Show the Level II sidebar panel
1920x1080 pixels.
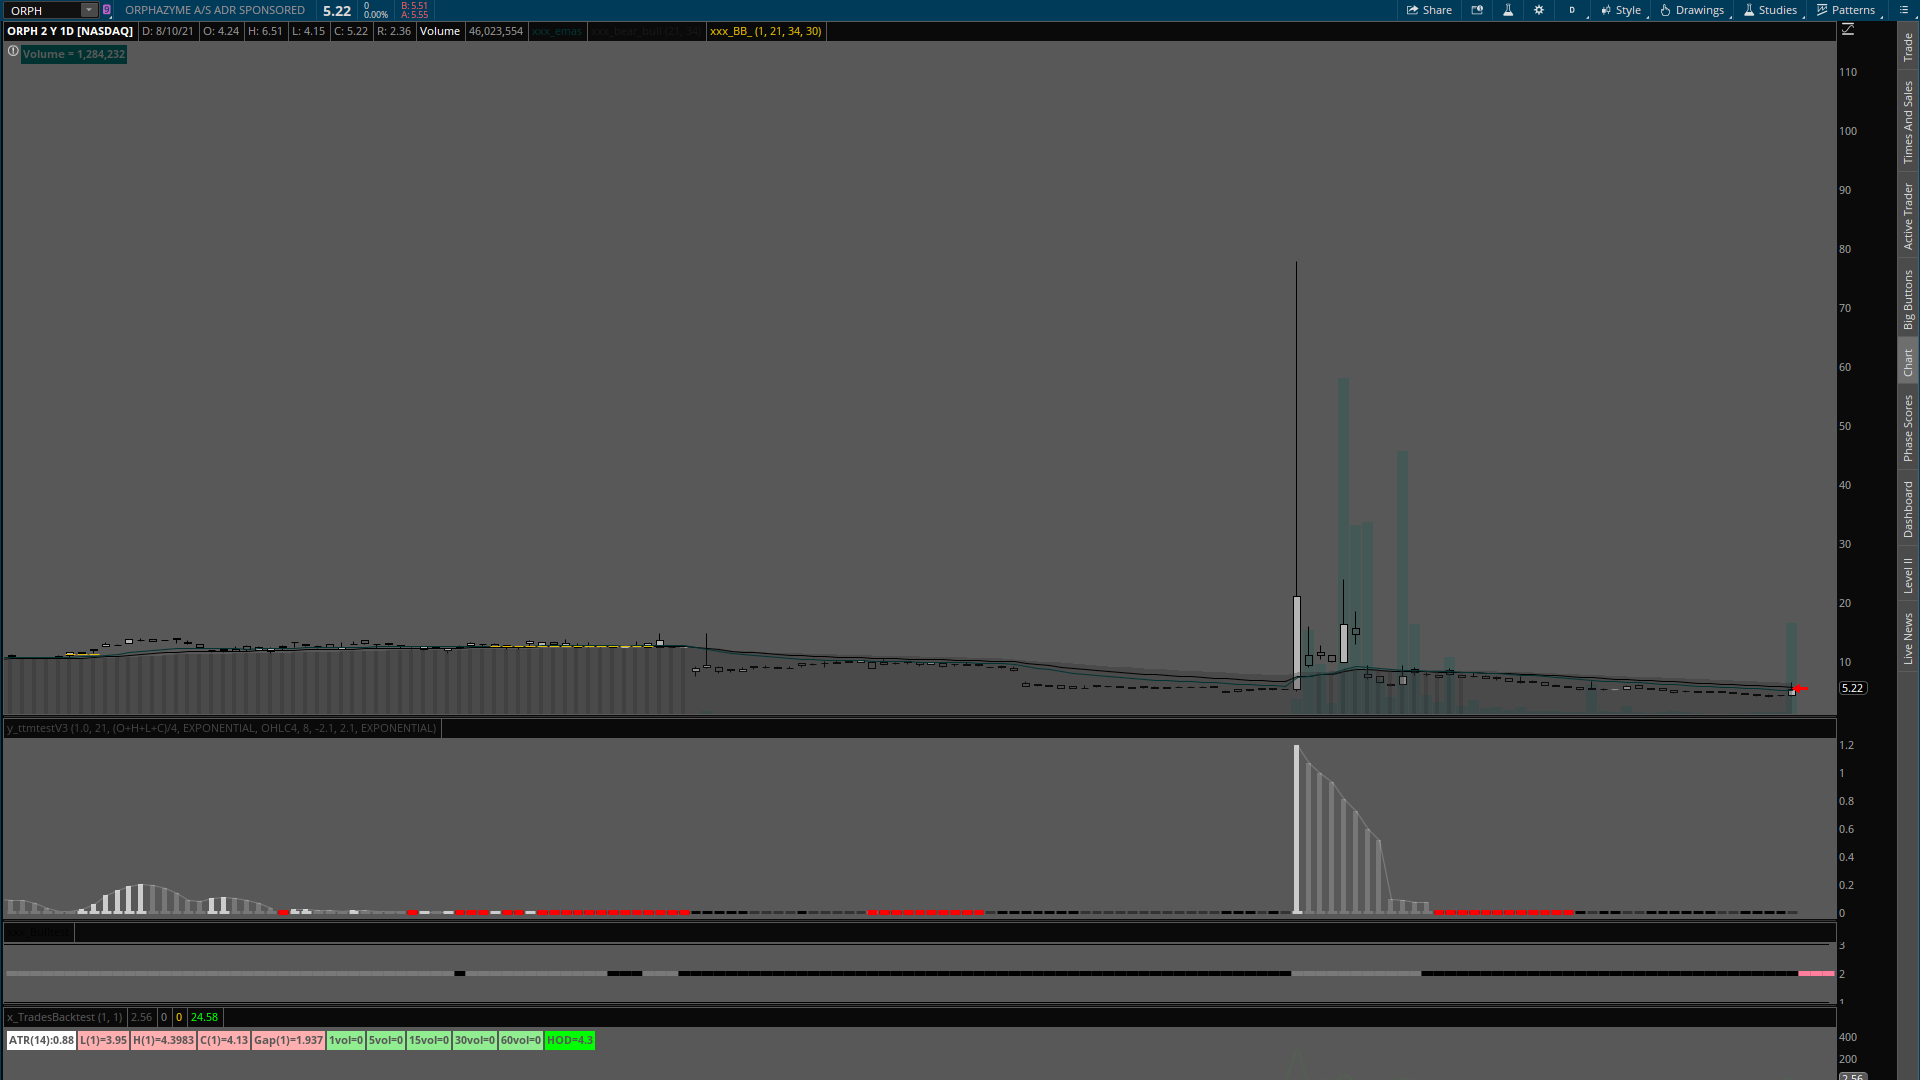pyautogui.click(x=1908, y=575)
